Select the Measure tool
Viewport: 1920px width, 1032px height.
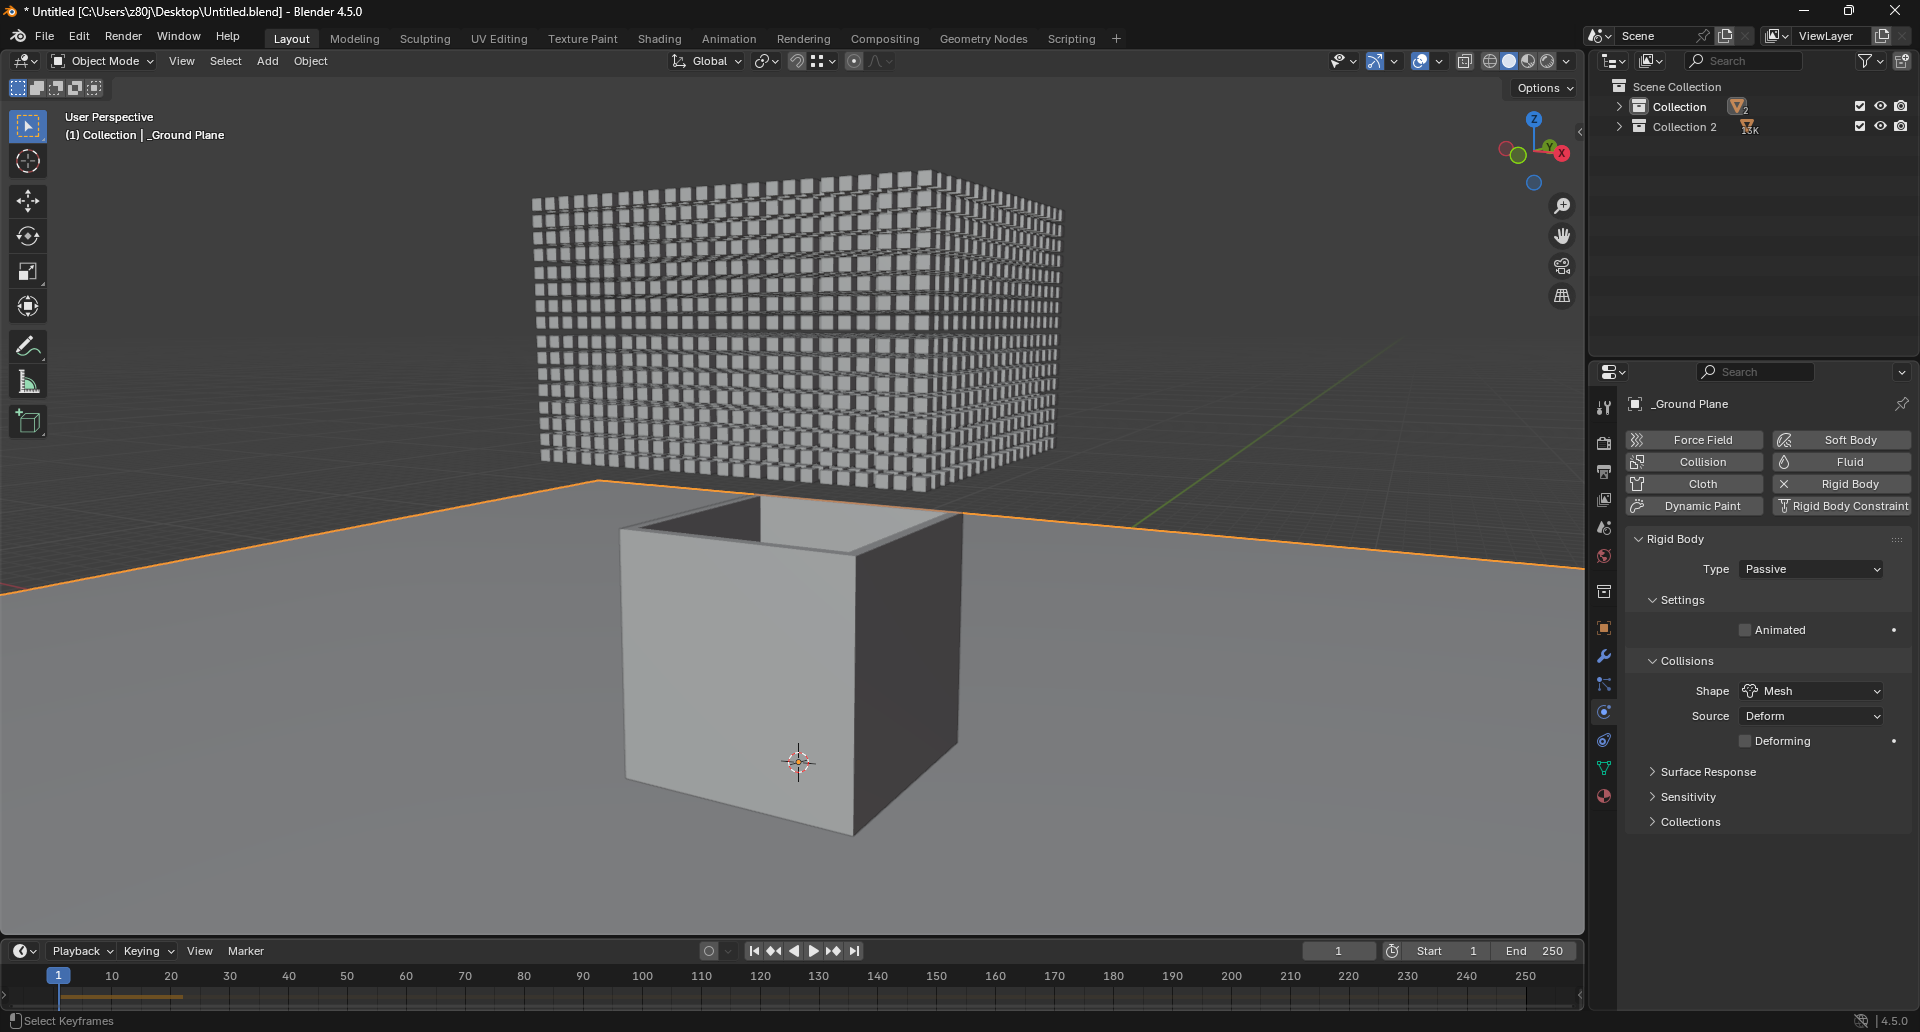coord(28,382)
